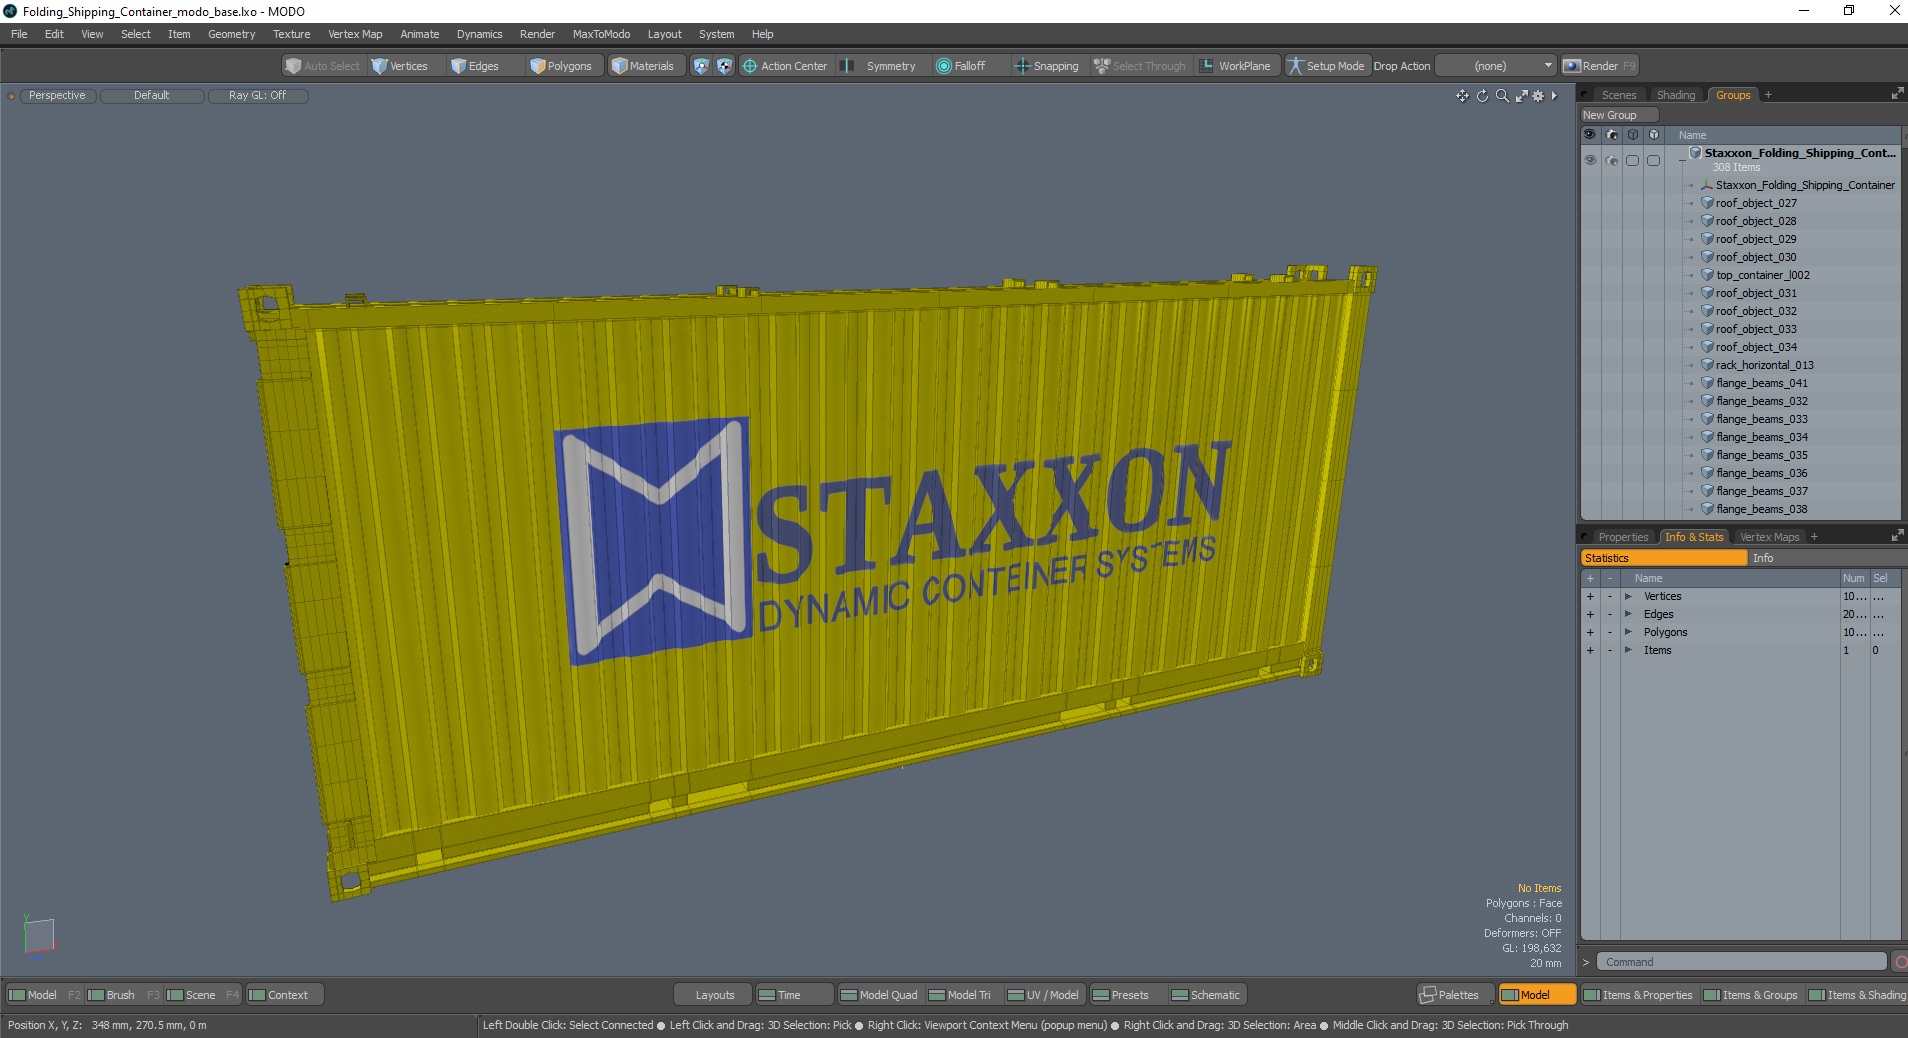Open the Default shading dropdown

click(x=152, y=96)
